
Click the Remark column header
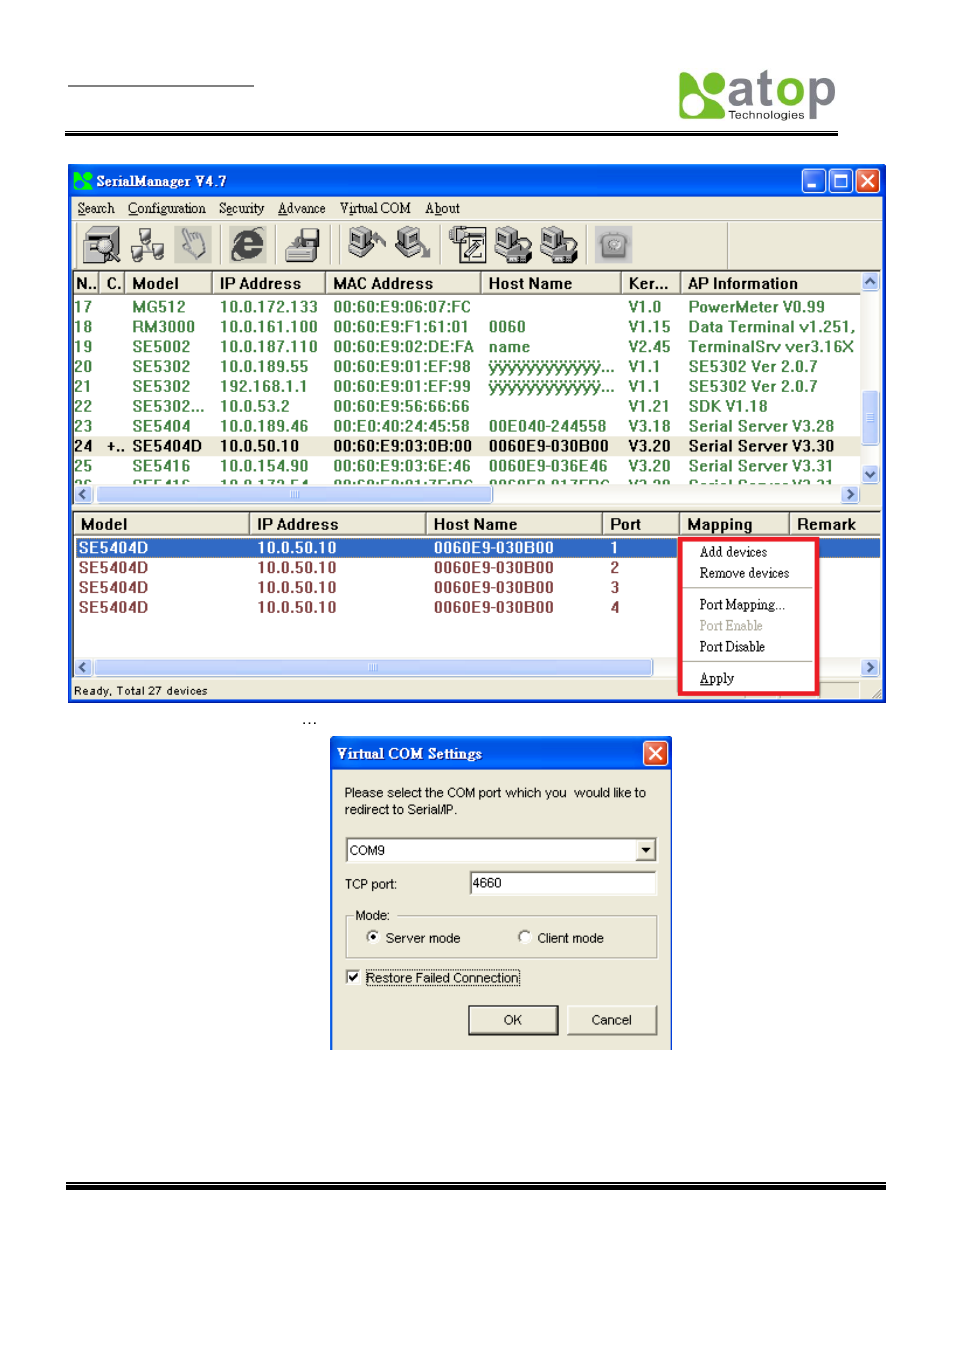coord(835,524)
